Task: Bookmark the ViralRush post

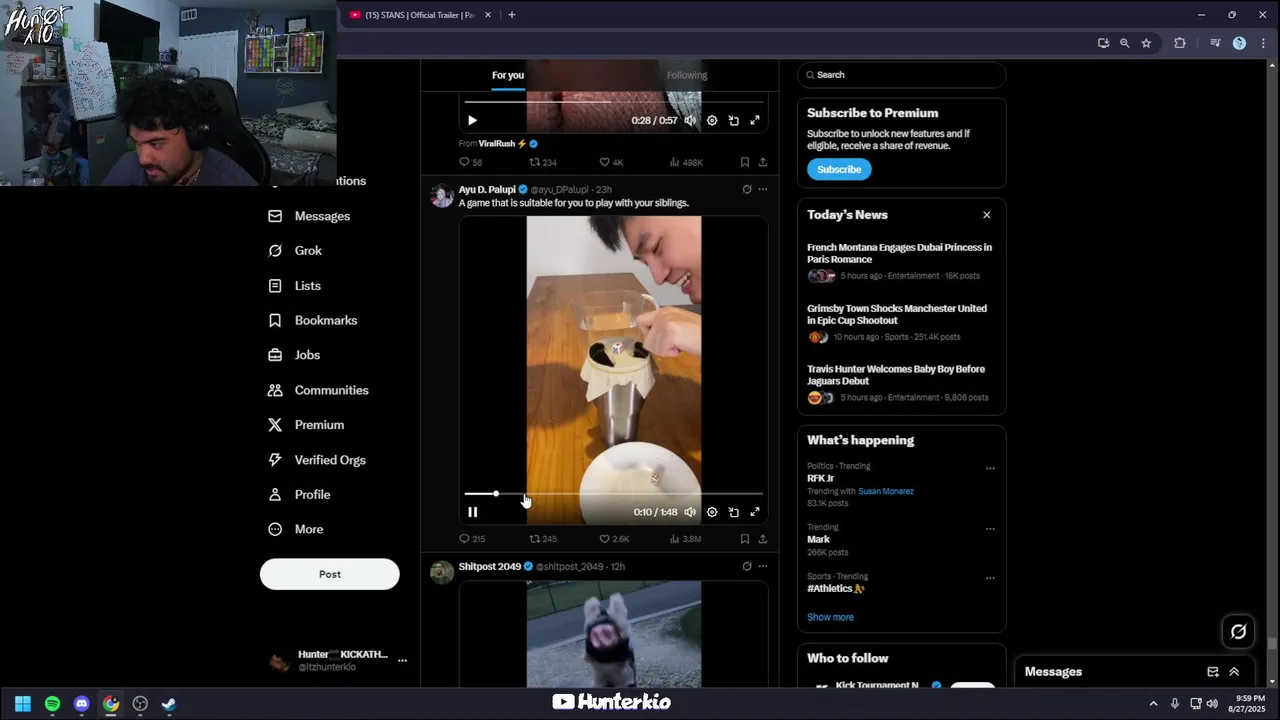Action: 745,162
